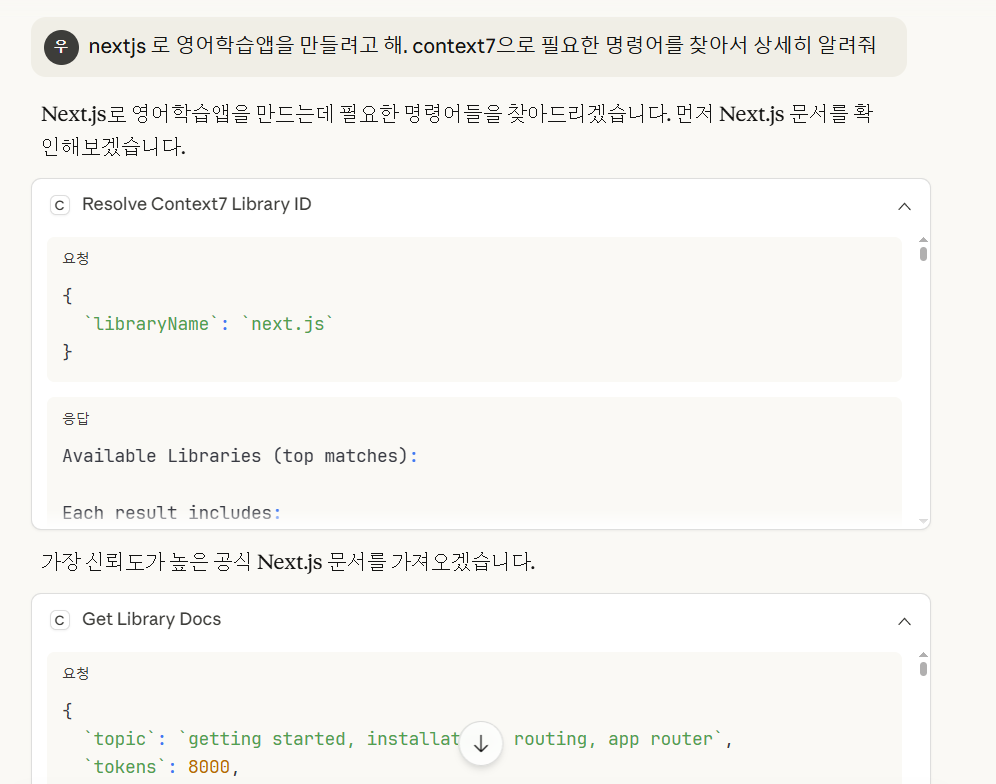996x784 pixels.
Task: Click the sentence '가장 신뢰도가 높은 공식 Next.js 문서를 가져오겠습니다.'
Action: coord(288,562)
